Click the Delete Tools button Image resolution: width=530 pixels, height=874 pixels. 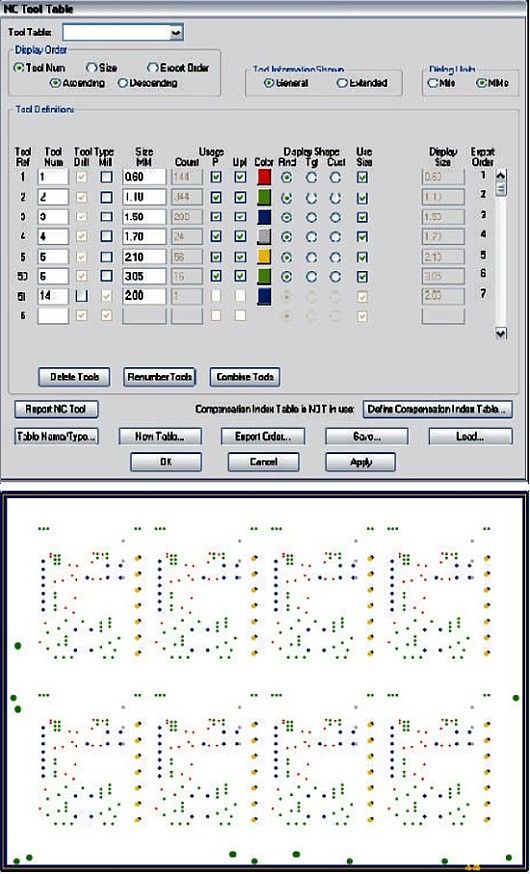pyautogui.click(x=74, y=377)
